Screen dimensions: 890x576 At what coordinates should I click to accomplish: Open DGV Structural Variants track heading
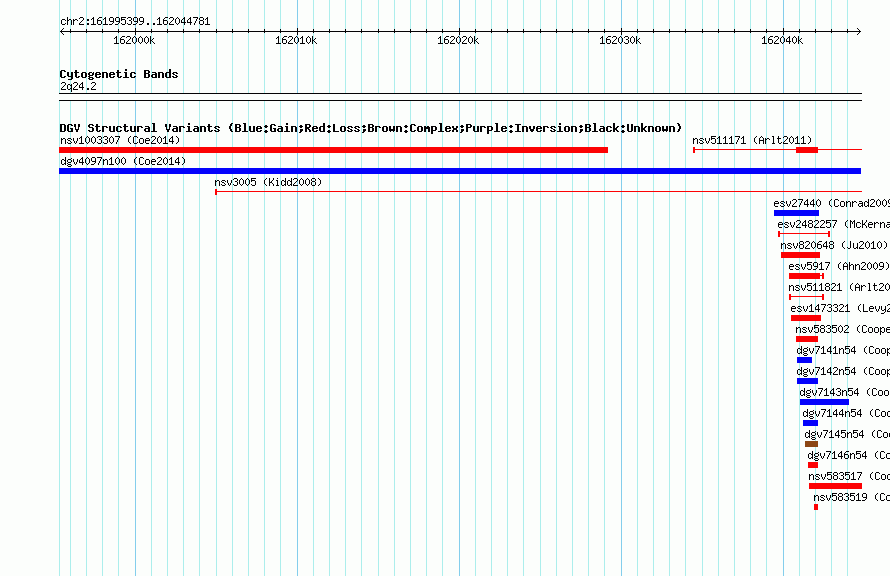pyautogui.click(x=371, y=128)
